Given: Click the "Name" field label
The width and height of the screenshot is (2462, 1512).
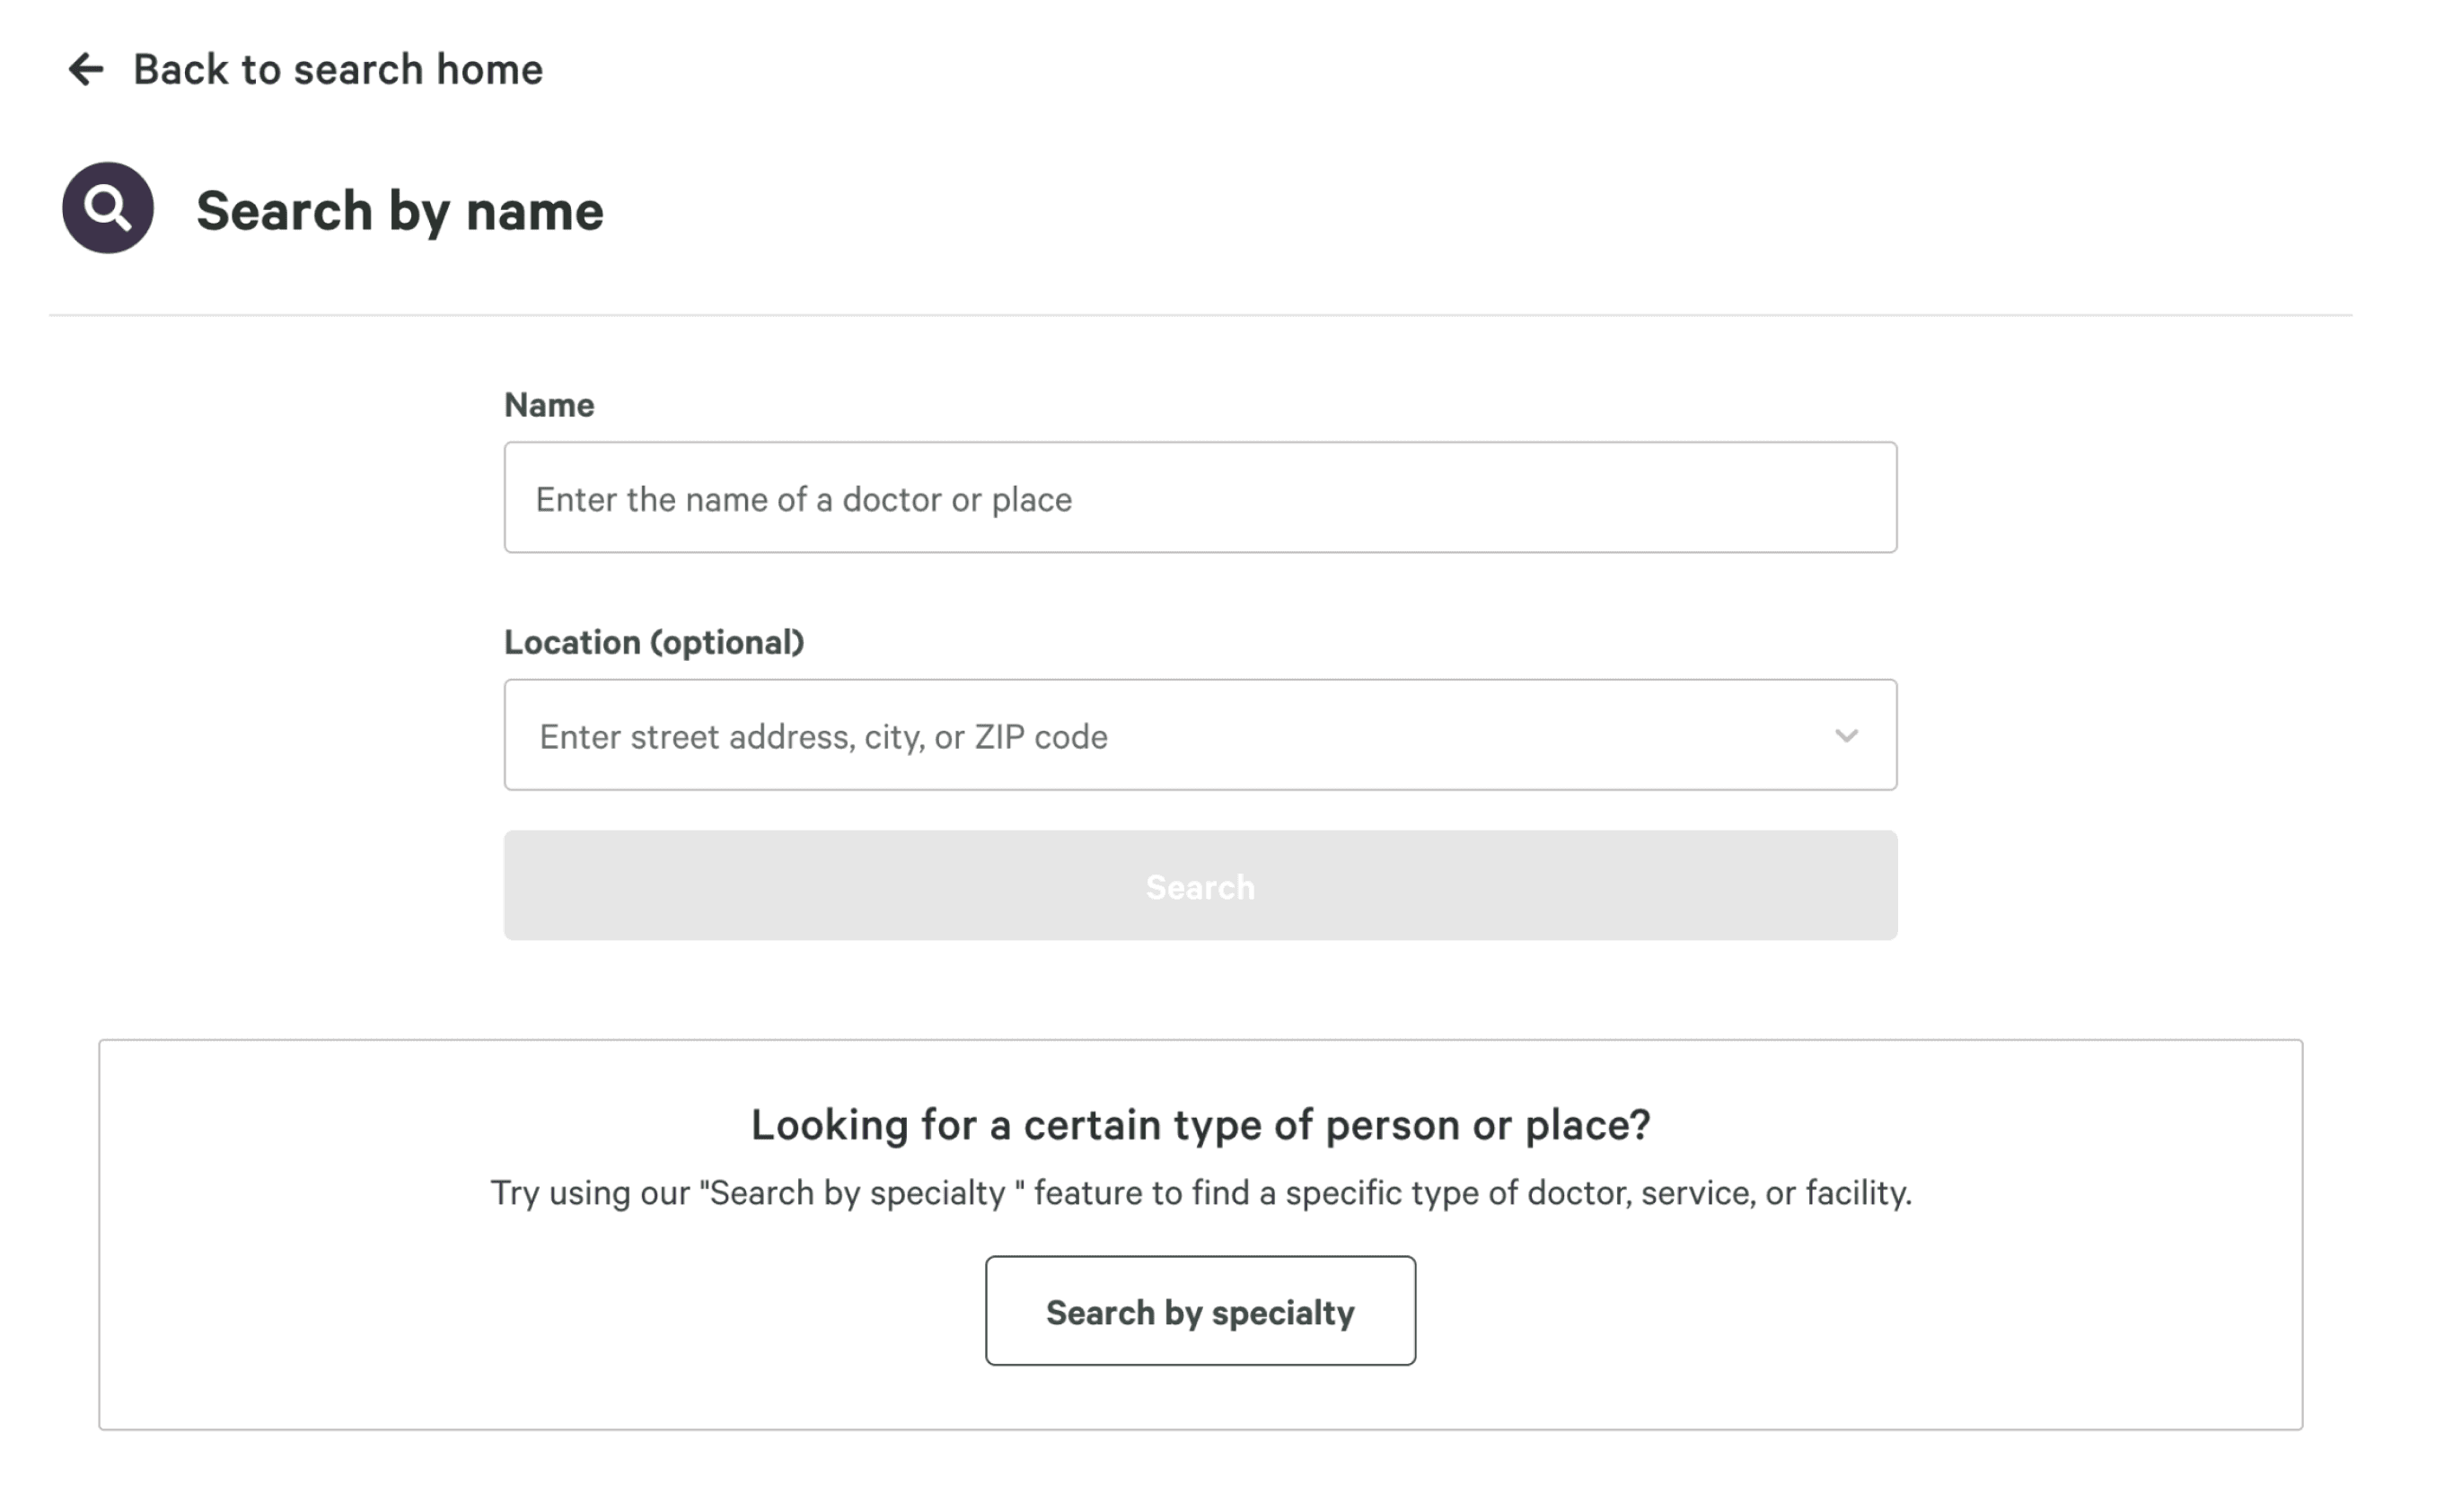Looking at the screenshot, I should point(549,405).
